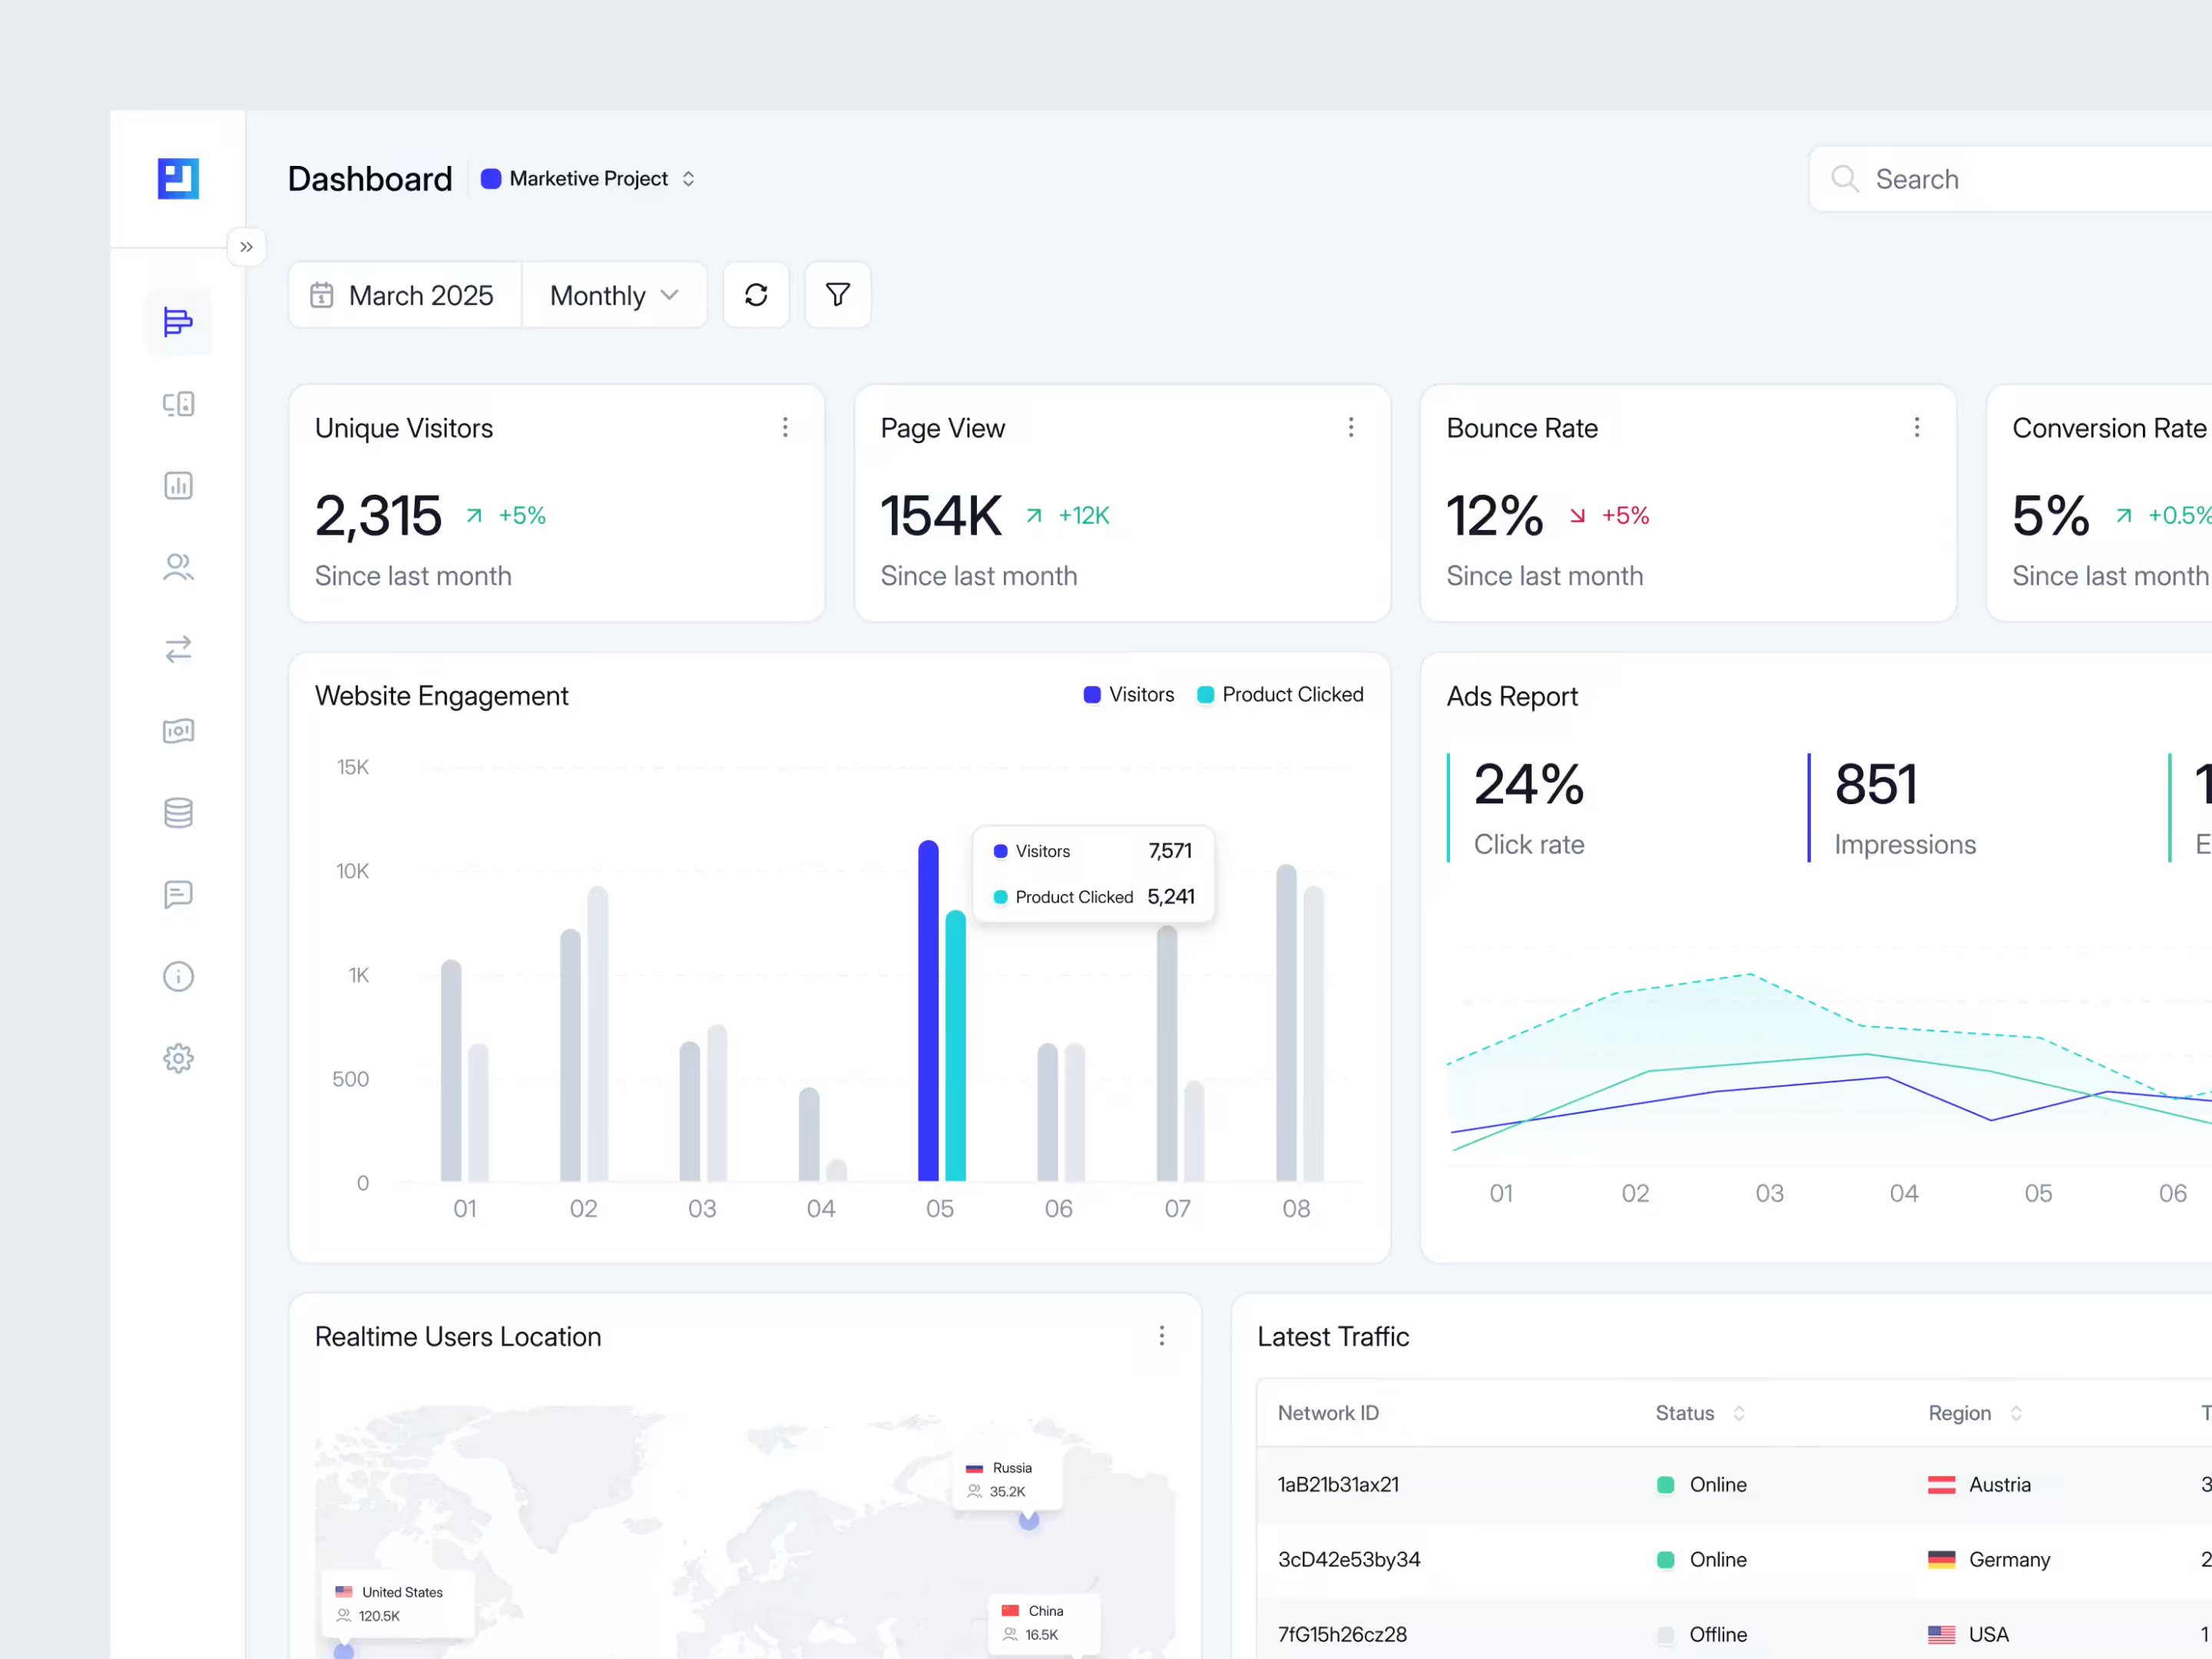Open the users sidebar icon

tap(178, 568)
